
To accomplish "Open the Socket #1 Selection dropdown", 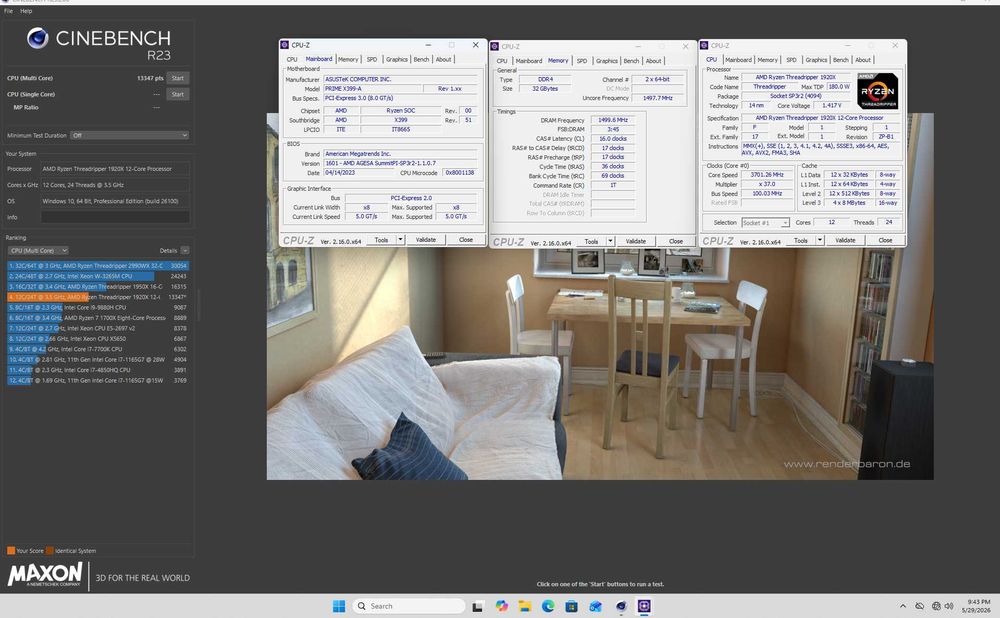I will (765, 223).
